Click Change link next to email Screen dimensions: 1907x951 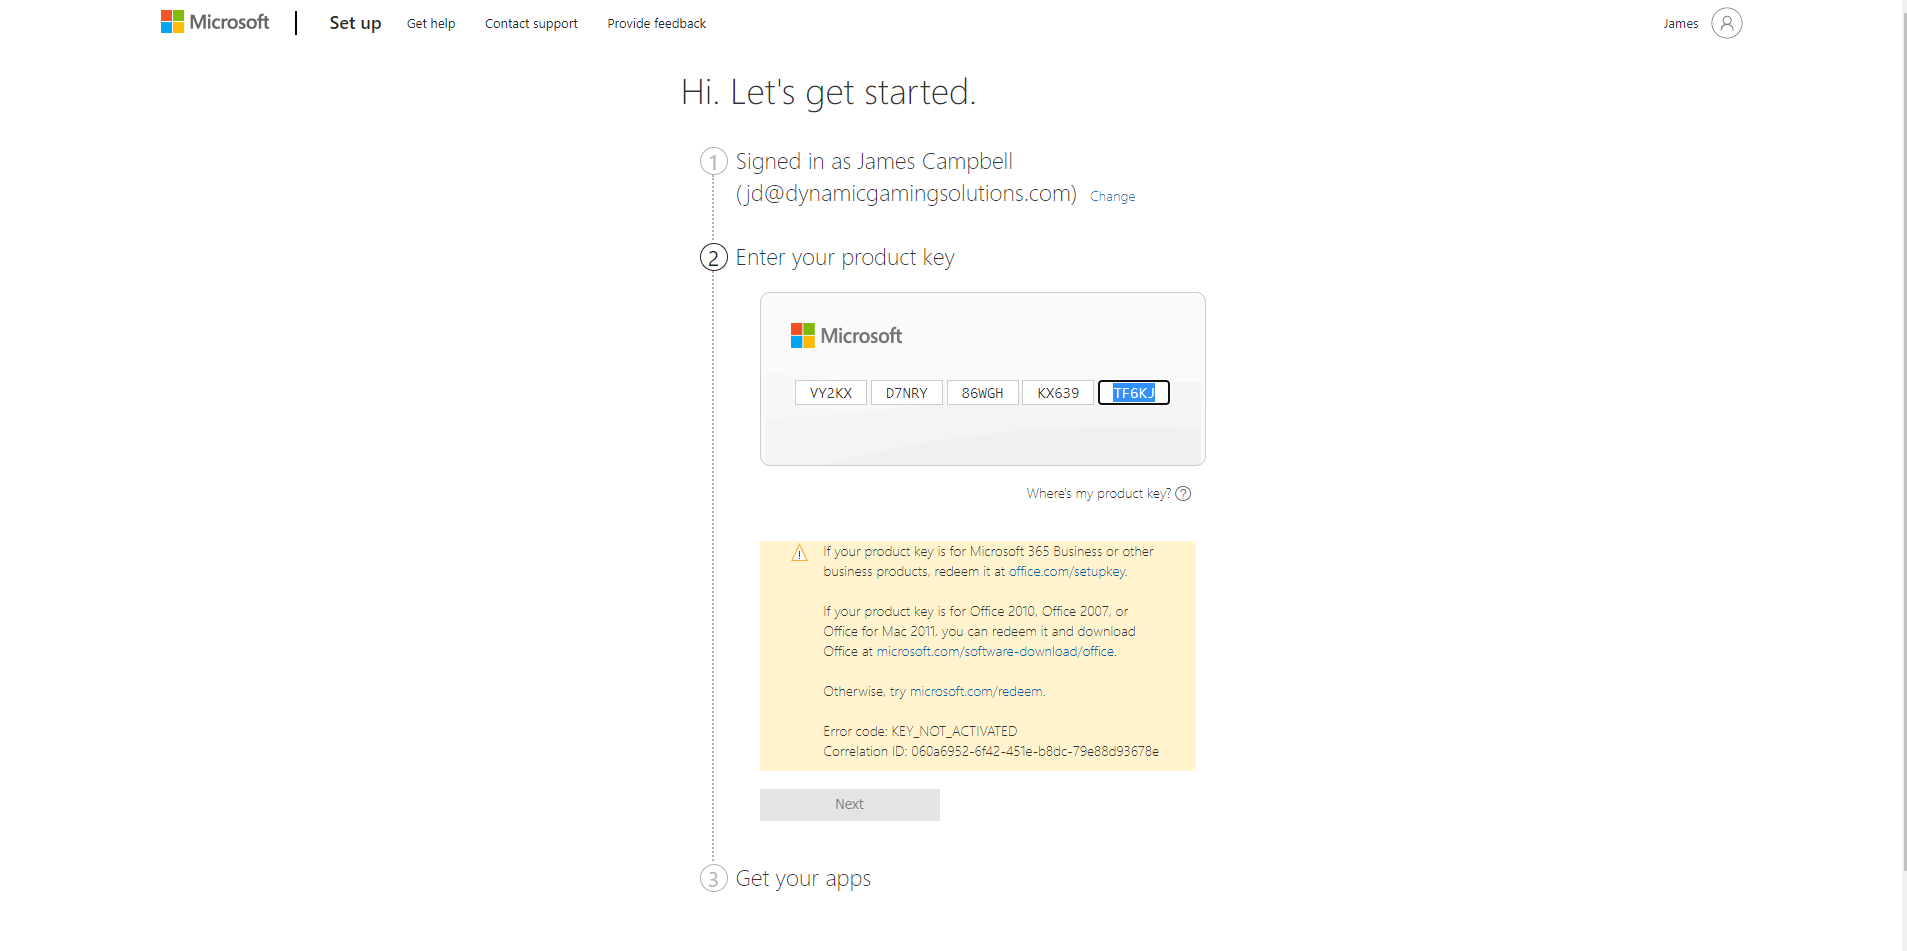point(1112,197)
